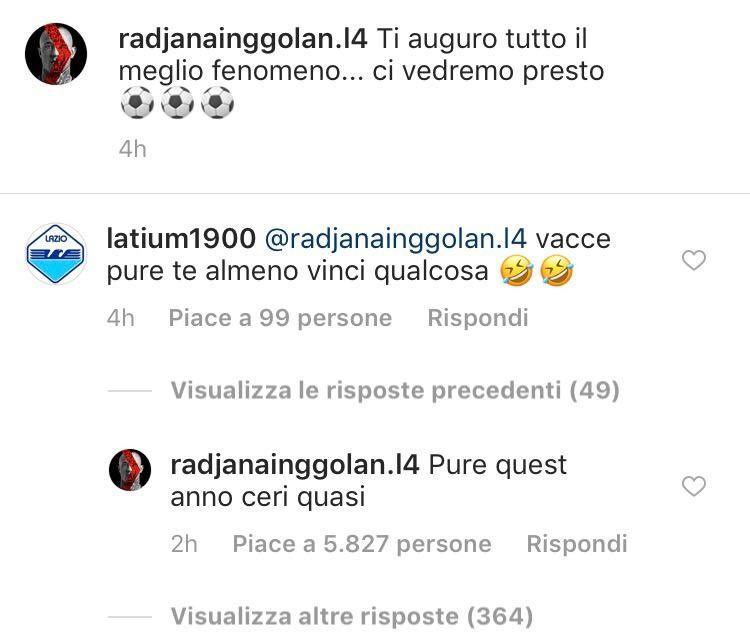Open small radjanainggolan.l4 avatar in reply
The image size is (750, 642).
click(130, 470)
